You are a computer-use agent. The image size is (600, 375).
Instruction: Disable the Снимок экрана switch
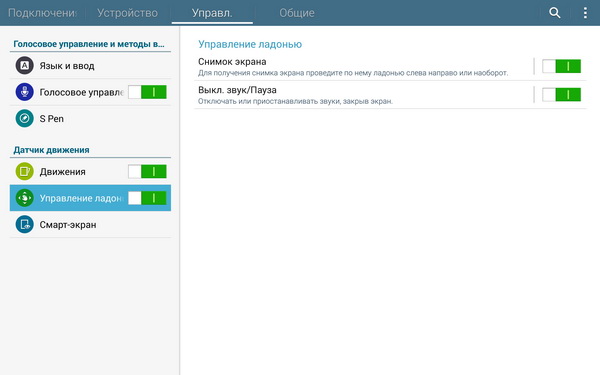tap(561, 66)
